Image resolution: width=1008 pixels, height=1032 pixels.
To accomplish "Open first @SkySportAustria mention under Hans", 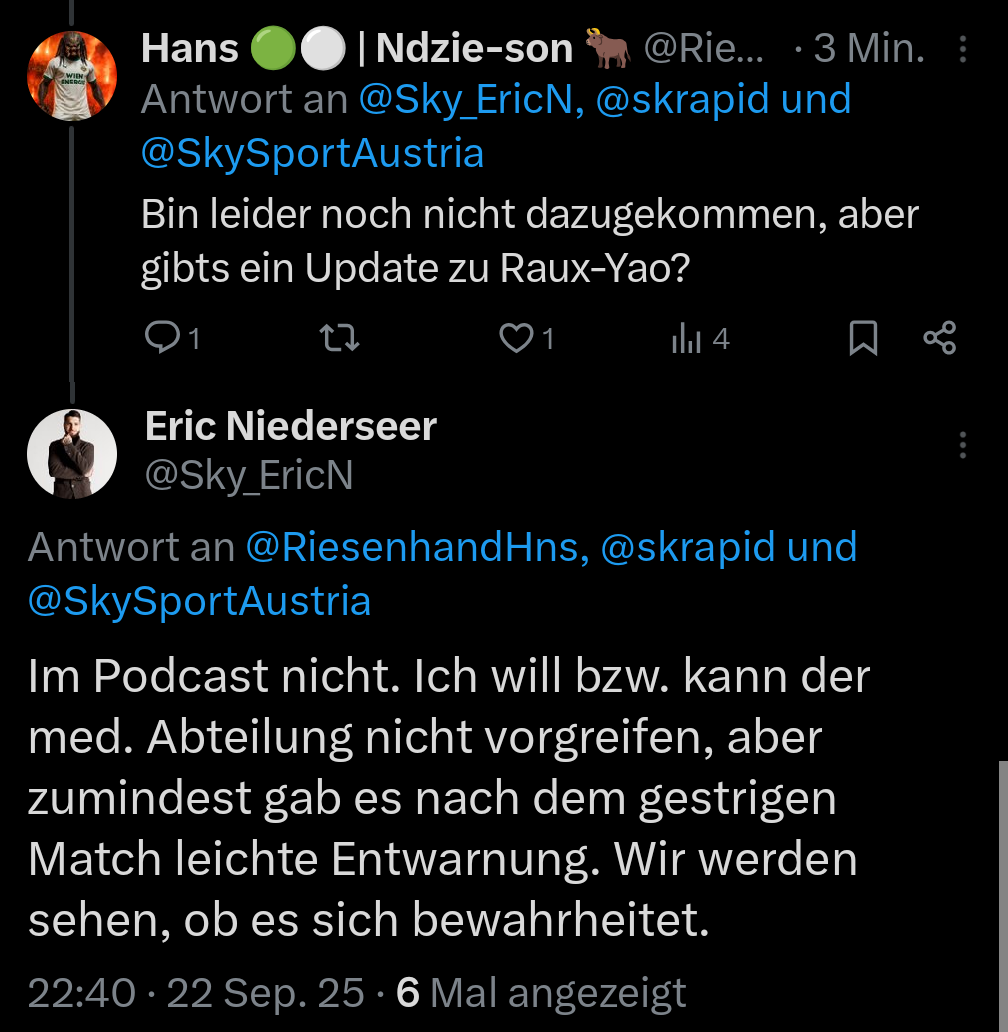I will coord(312,153).
